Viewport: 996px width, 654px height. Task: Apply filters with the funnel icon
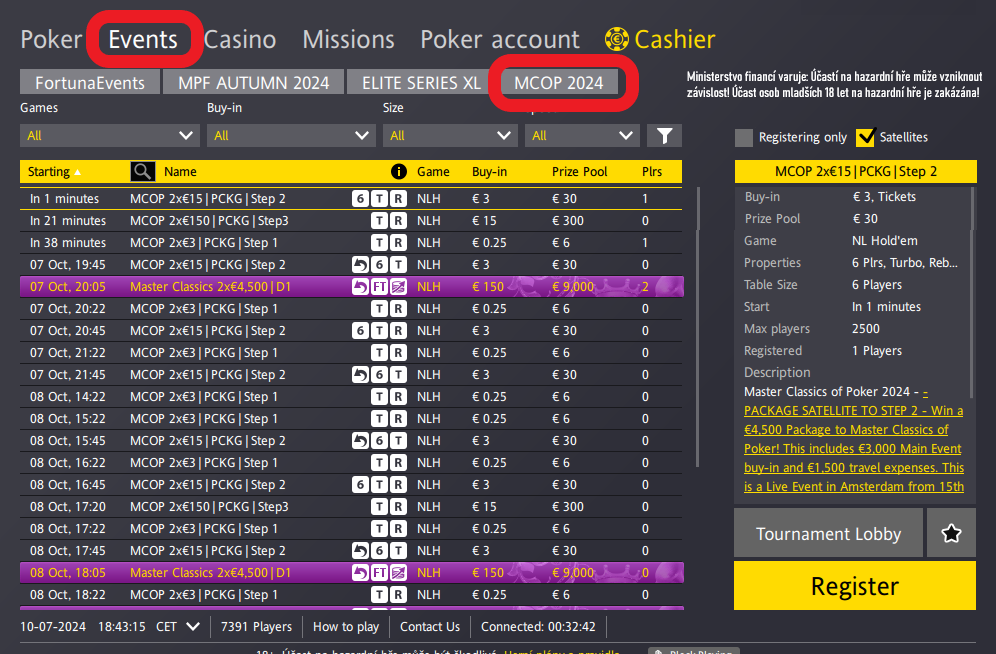(664, 135)
